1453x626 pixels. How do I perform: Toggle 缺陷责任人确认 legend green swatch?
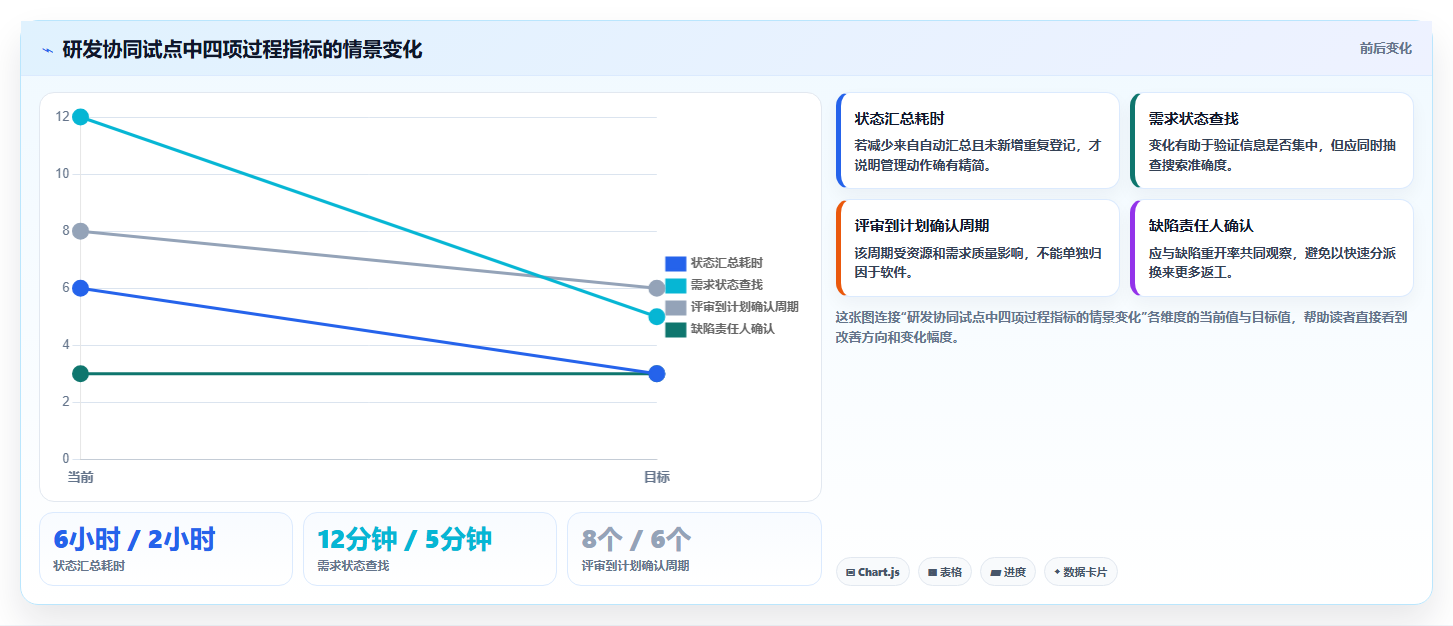pos(675,329)
